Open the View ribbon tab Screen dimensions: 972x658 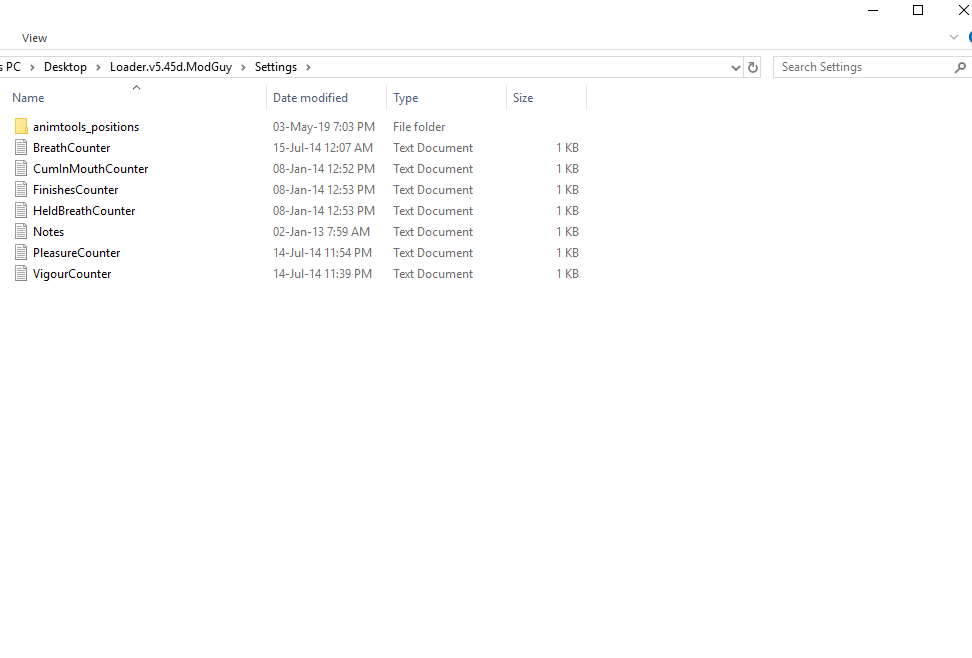[34, 38]
